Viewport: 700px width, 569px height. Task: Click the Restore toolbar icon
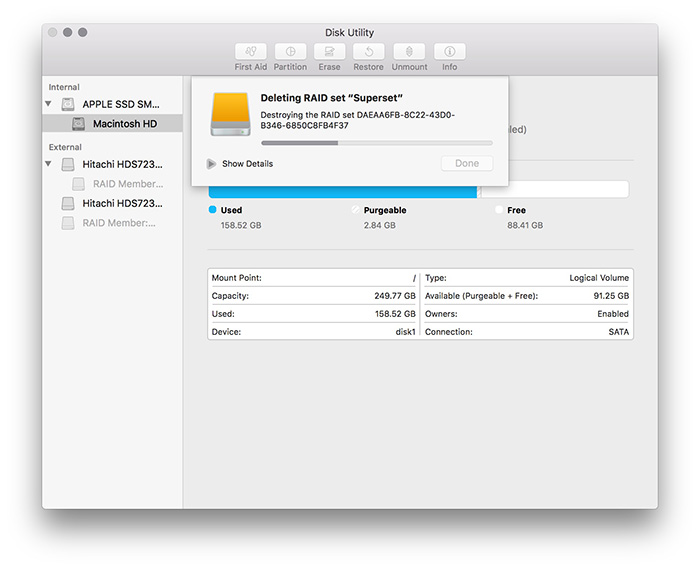tap(369, 52)
